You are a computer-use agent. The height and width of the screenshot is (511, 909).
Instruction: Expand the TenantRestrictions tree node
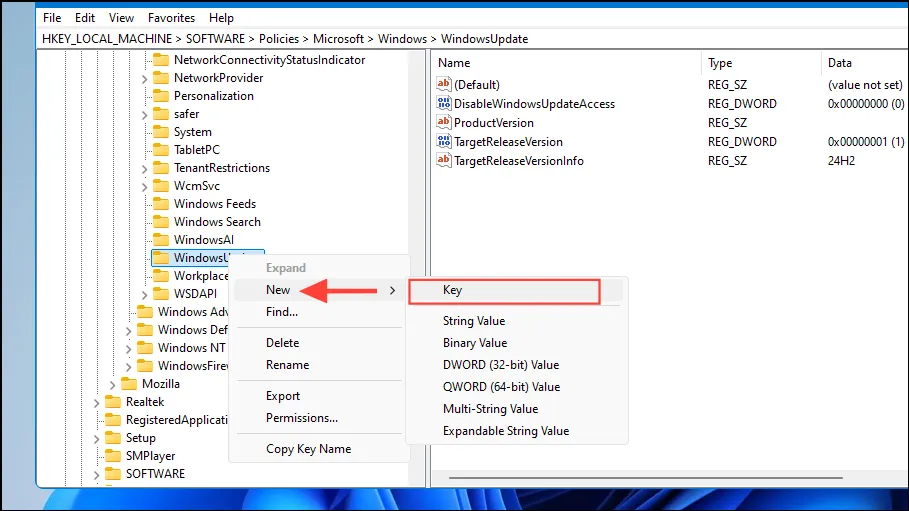tap(145, 169)
